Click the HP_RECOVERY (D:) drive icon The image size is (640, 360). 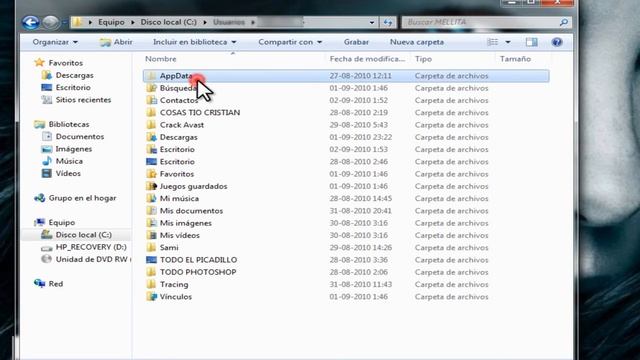47,247
